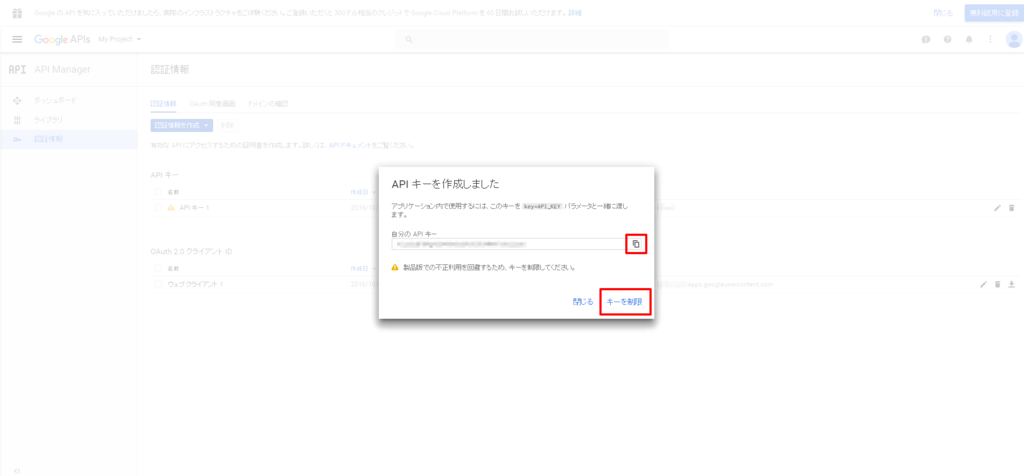Edit ウェブ クライアント 1 with pencil icon
Viewport: 1024px width, 476px height.
tap(983, 284)
